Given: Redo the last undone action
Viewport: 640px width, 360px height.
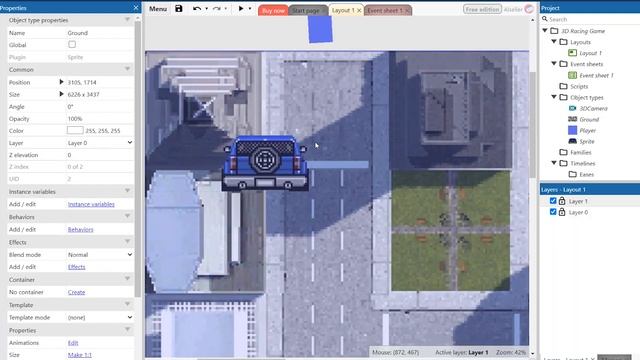Looking at the screenshot, I should click(x=217, y=9).
